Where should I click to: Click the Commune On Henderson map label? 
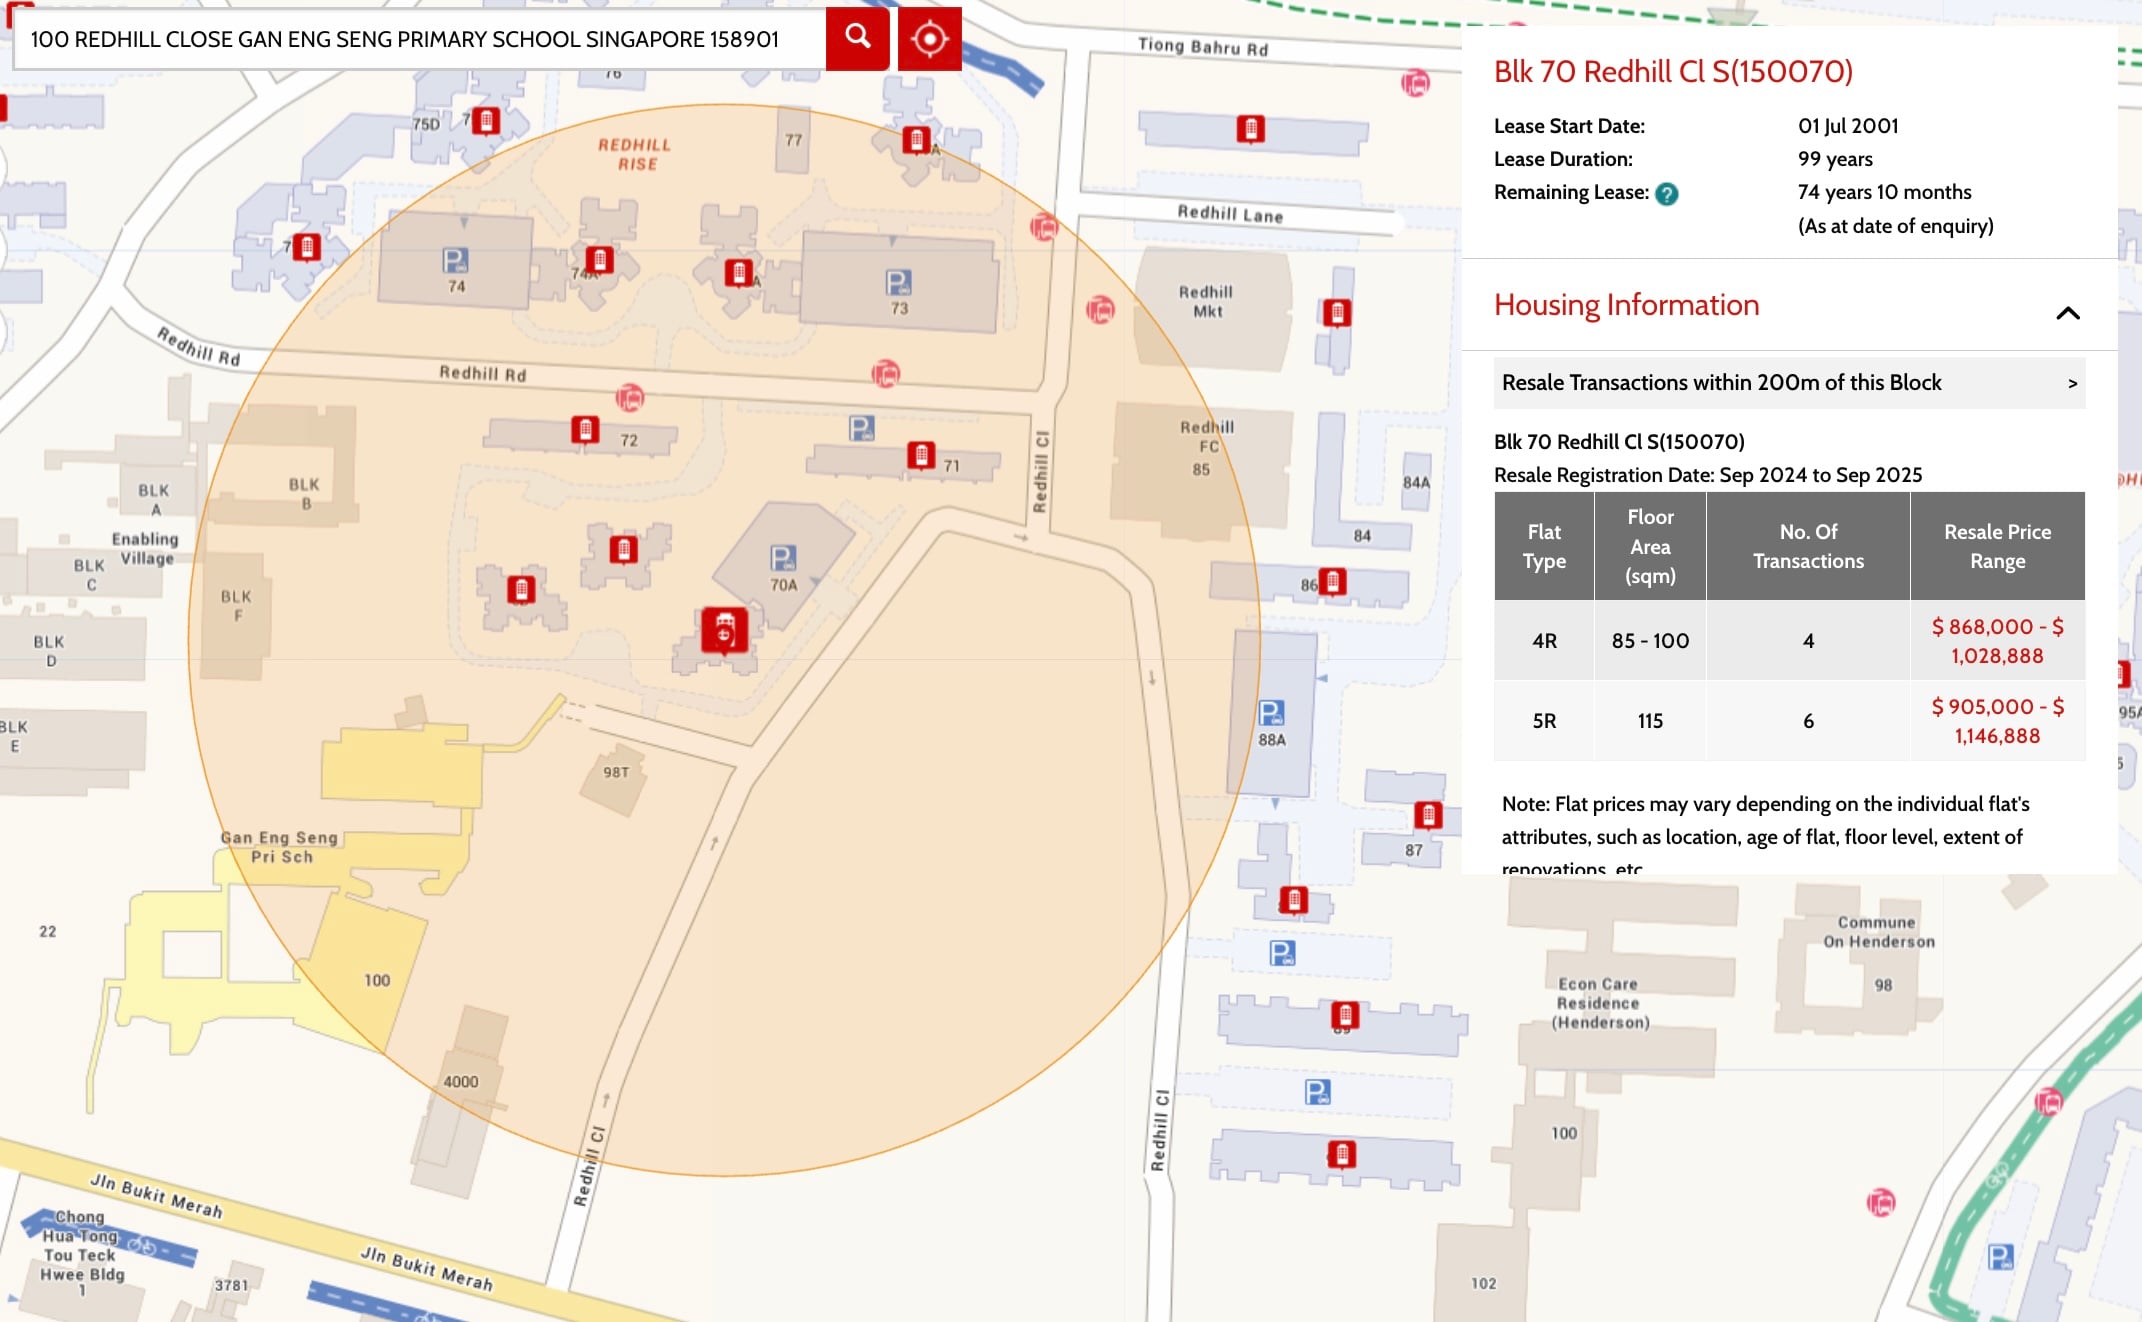pyautogui.click(x=1878, y=932)
